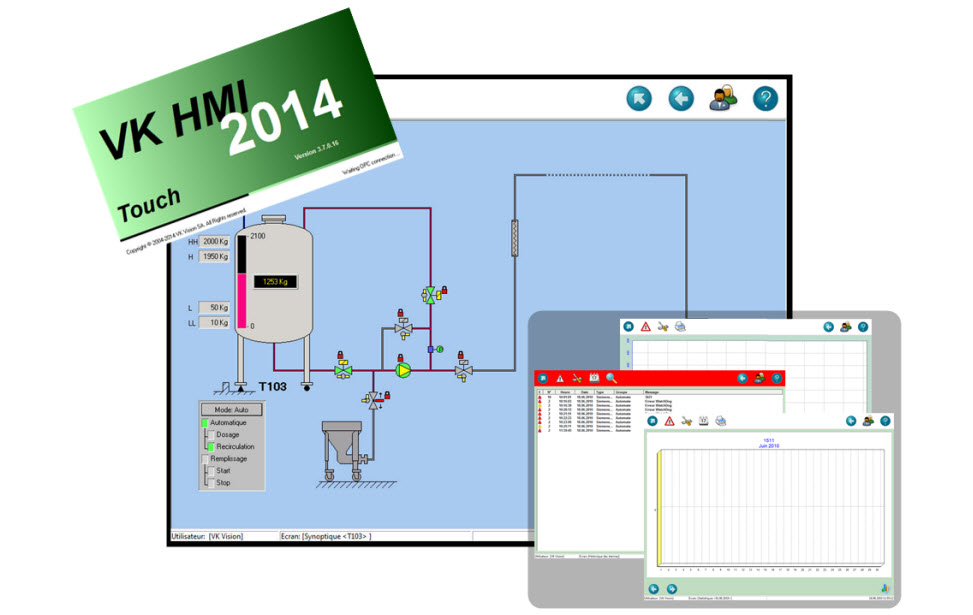This screenshot has width=973, height=615.
Task: Toggle the Remplissage checkbox
Action: (x=205, y=459)
